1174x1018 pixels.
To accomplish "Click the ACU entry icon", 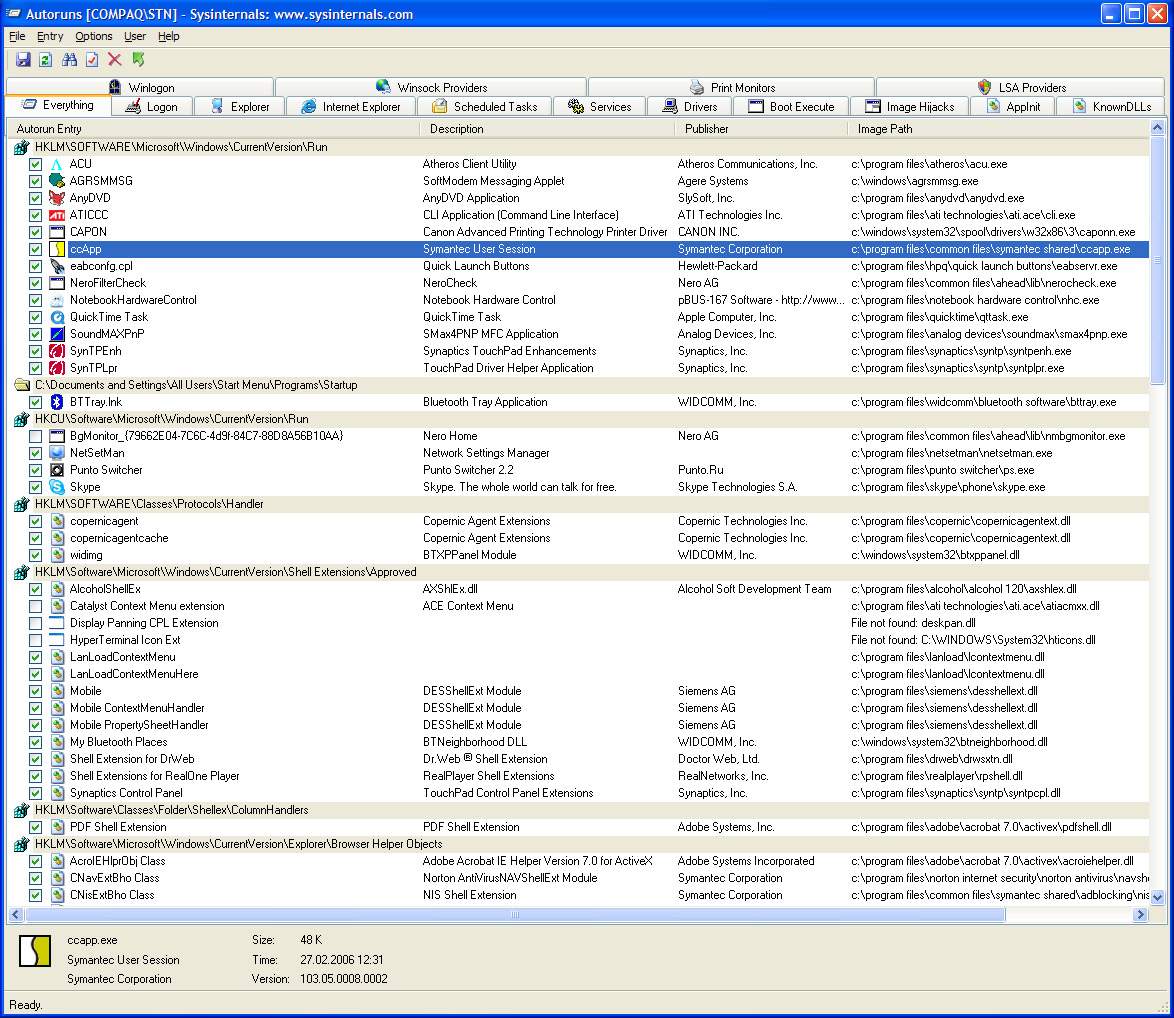I will tap(57, 164).
